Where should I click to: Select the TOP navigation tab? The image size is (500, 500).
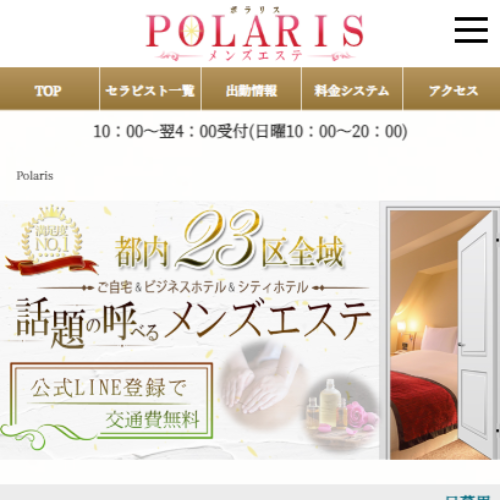click(49, 89)
